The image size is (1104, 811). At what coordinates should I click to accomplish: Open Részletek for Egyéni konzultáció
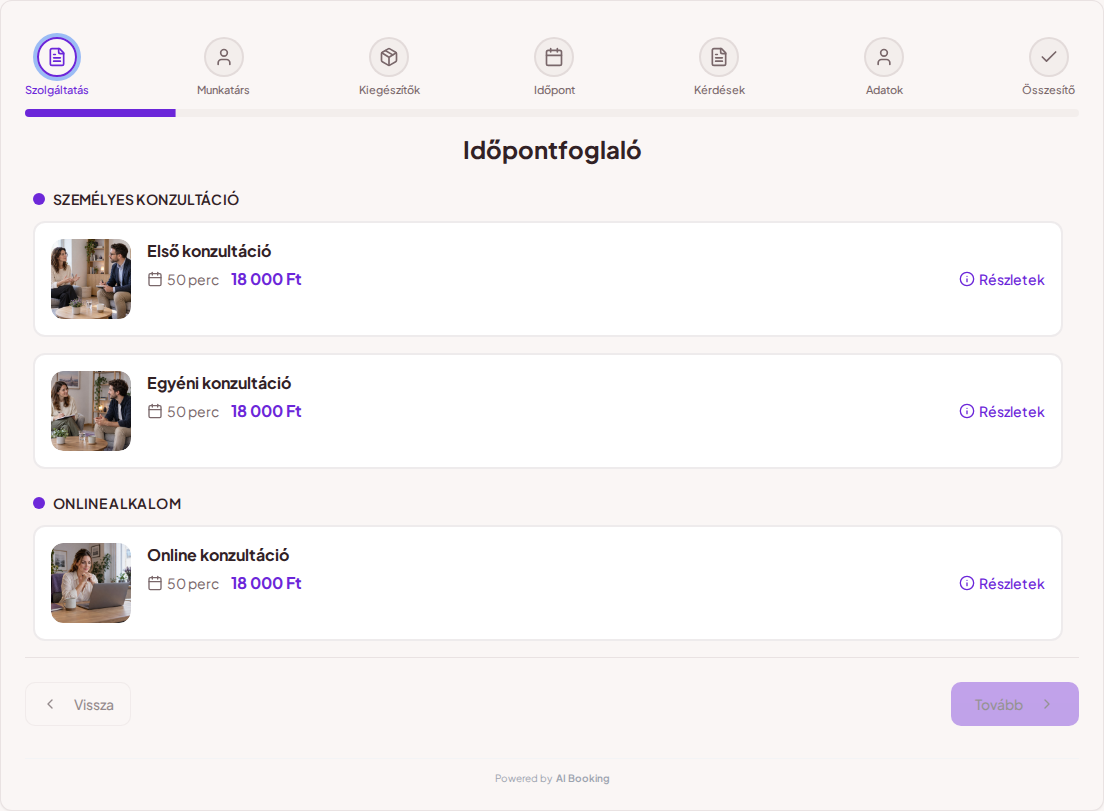tap(1002, 411)
